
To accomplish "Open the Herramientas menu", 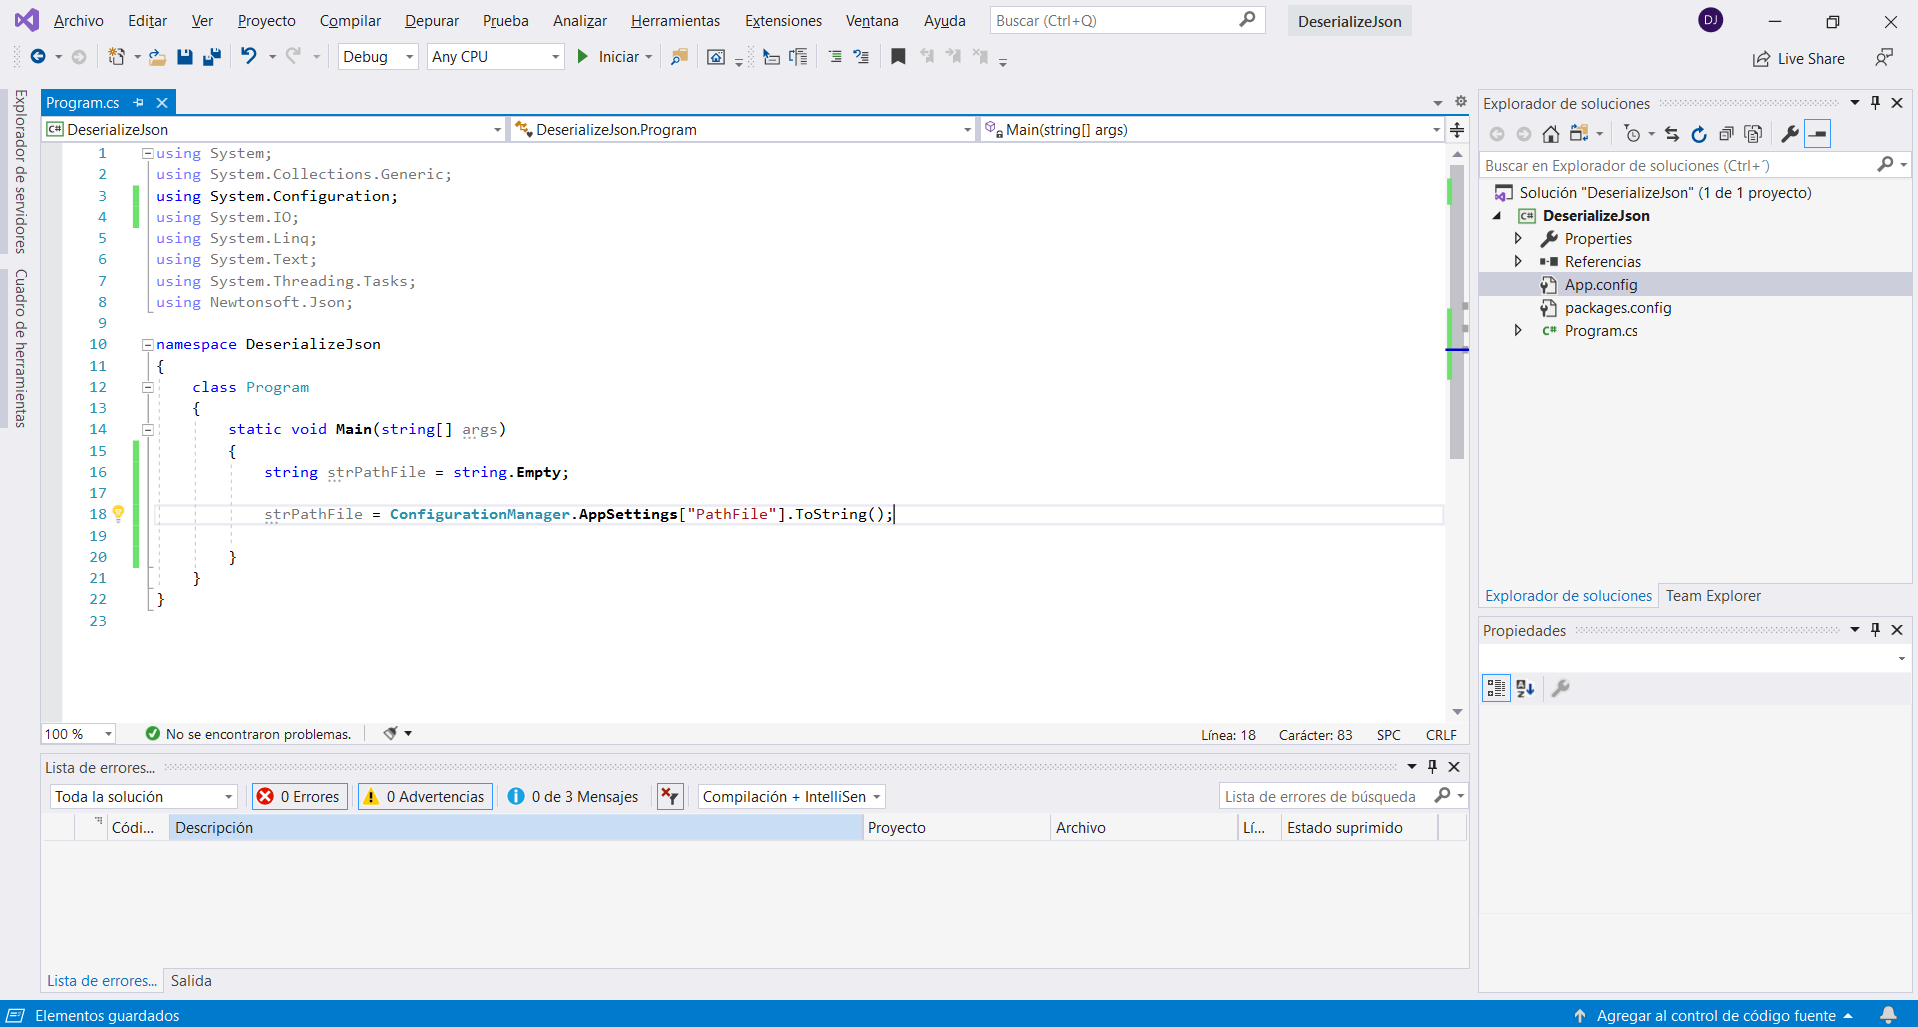I will [x=675, y=21].
